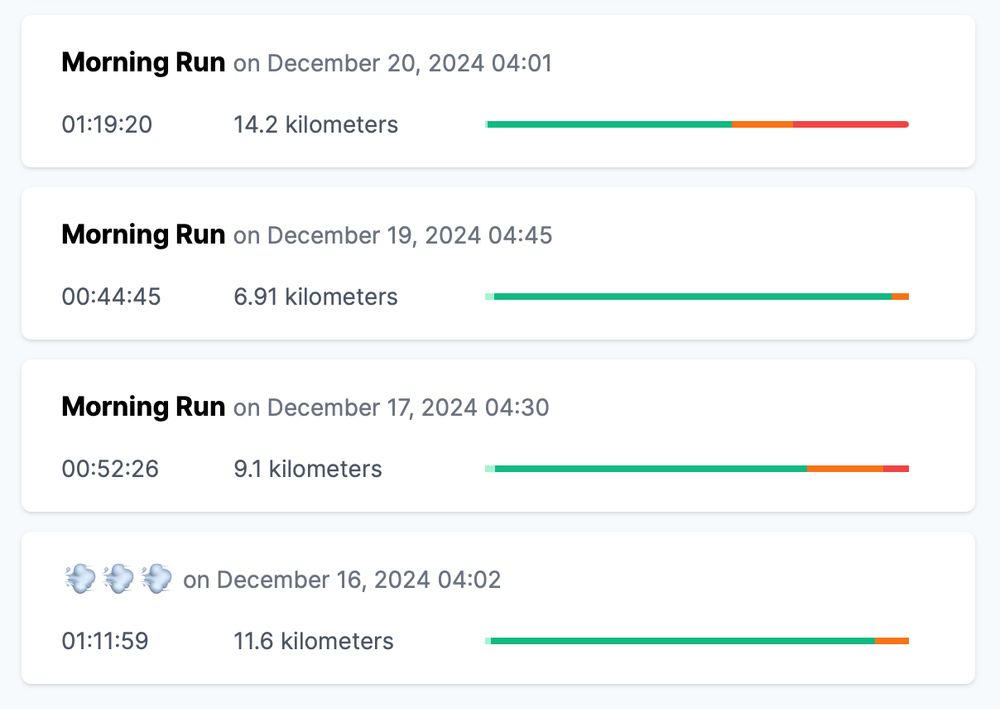Click the red zone segment of the top run bar

(850, 124)
